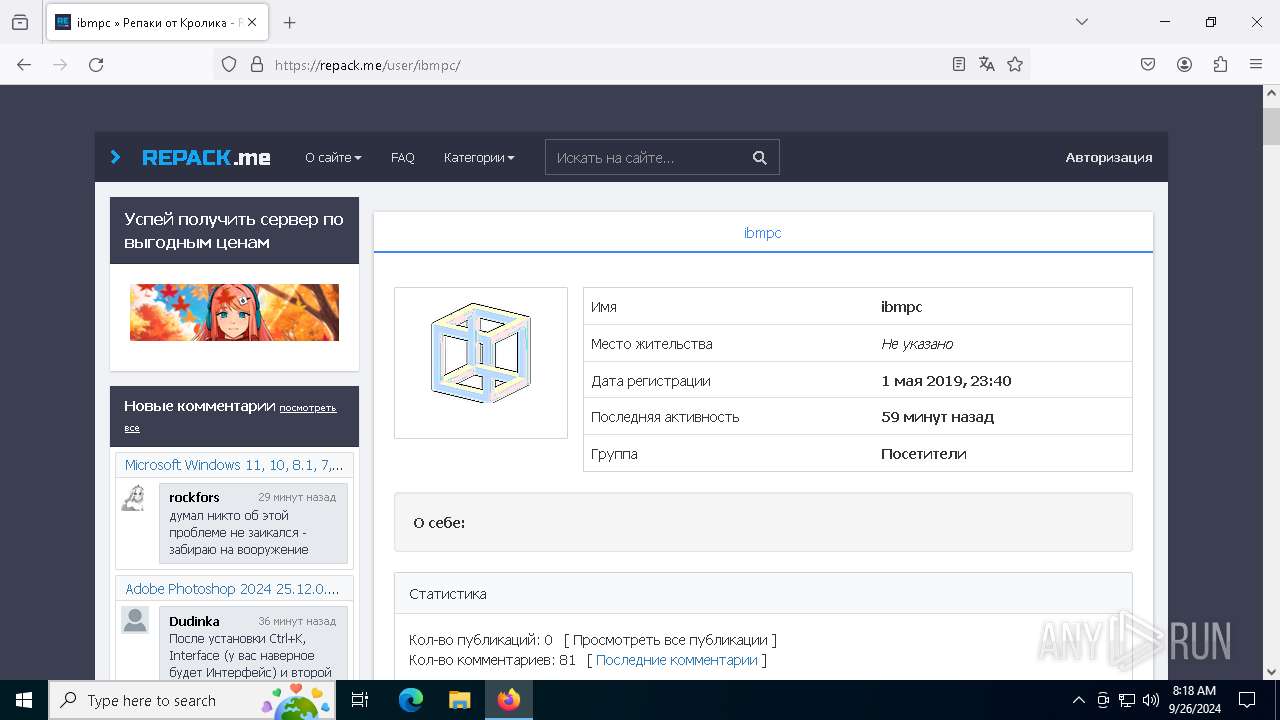Bookmark this page with star

click(x=1015, y=64)
